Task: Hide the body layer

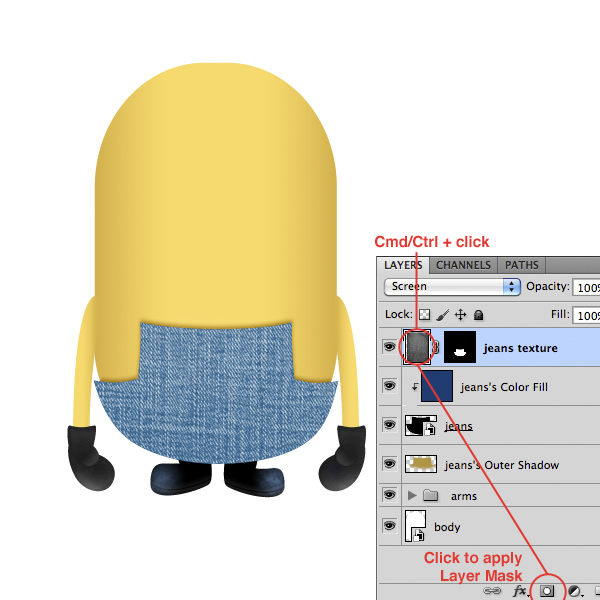Action: (x=390, y=526)
